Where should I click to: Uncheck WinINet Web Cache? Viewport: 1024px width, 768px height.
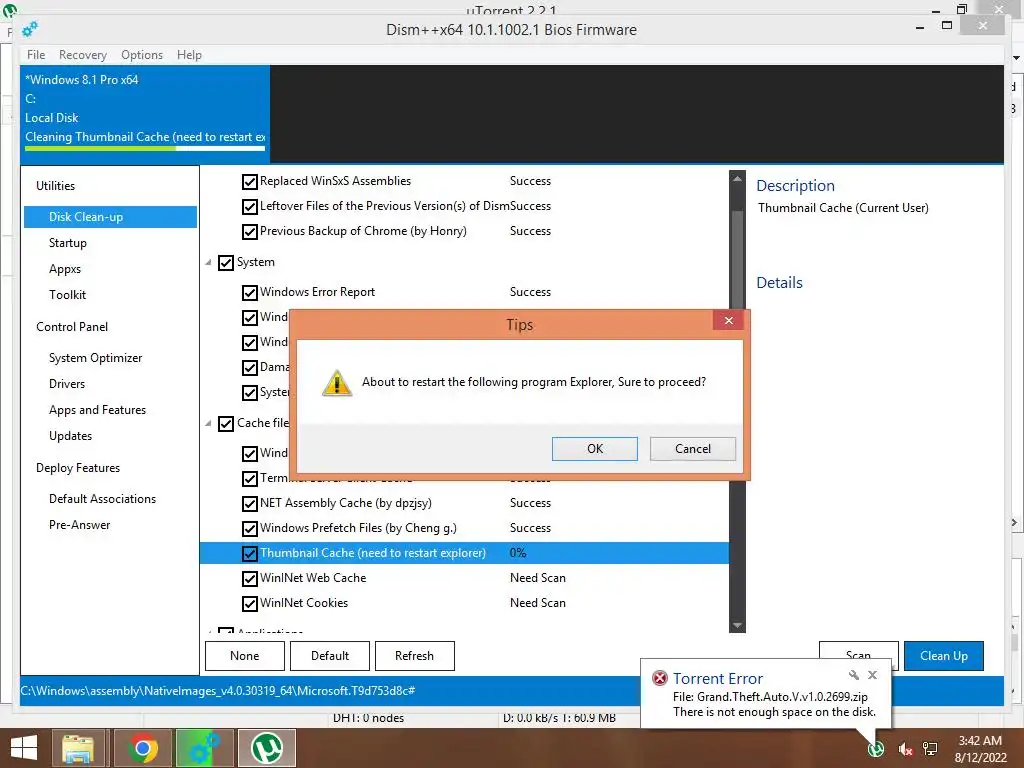point(249,579)
